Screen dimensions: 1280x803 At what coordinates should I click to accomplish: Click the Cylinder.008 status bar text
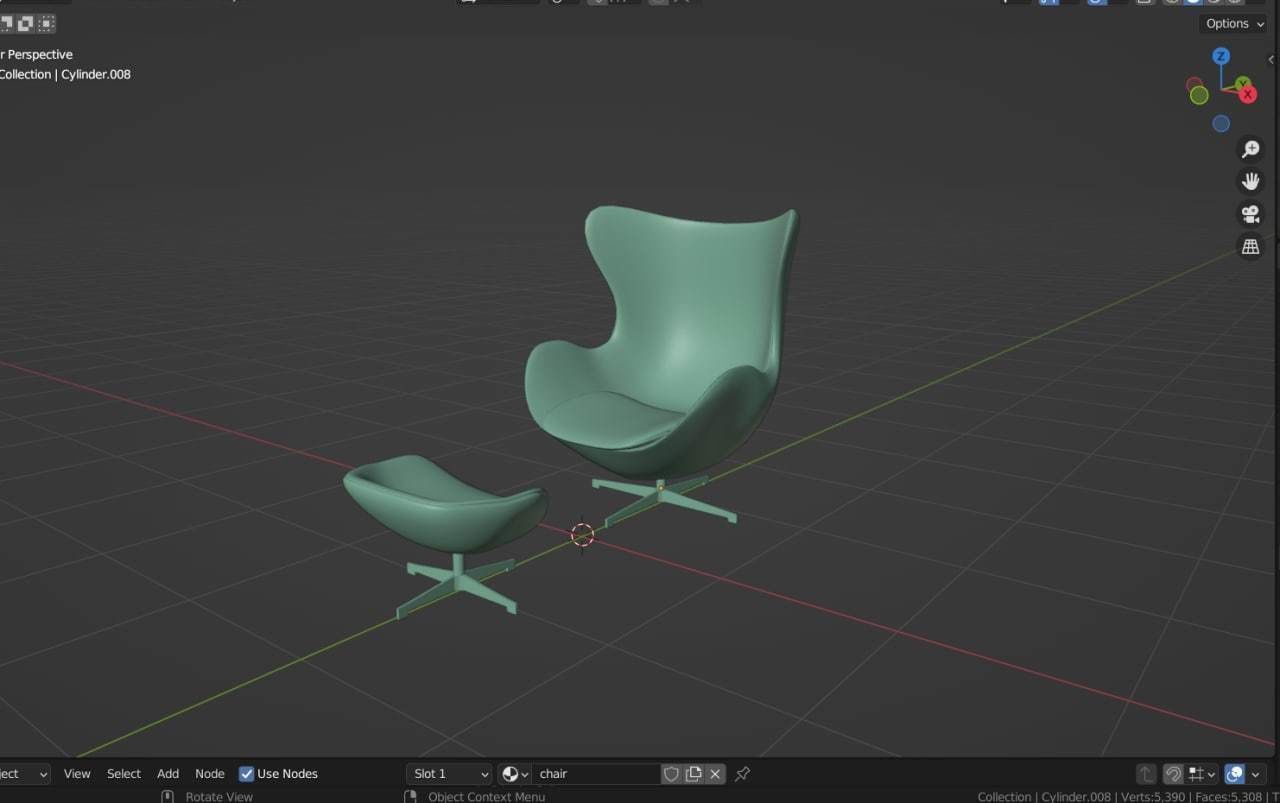[x=1076, y=797]
